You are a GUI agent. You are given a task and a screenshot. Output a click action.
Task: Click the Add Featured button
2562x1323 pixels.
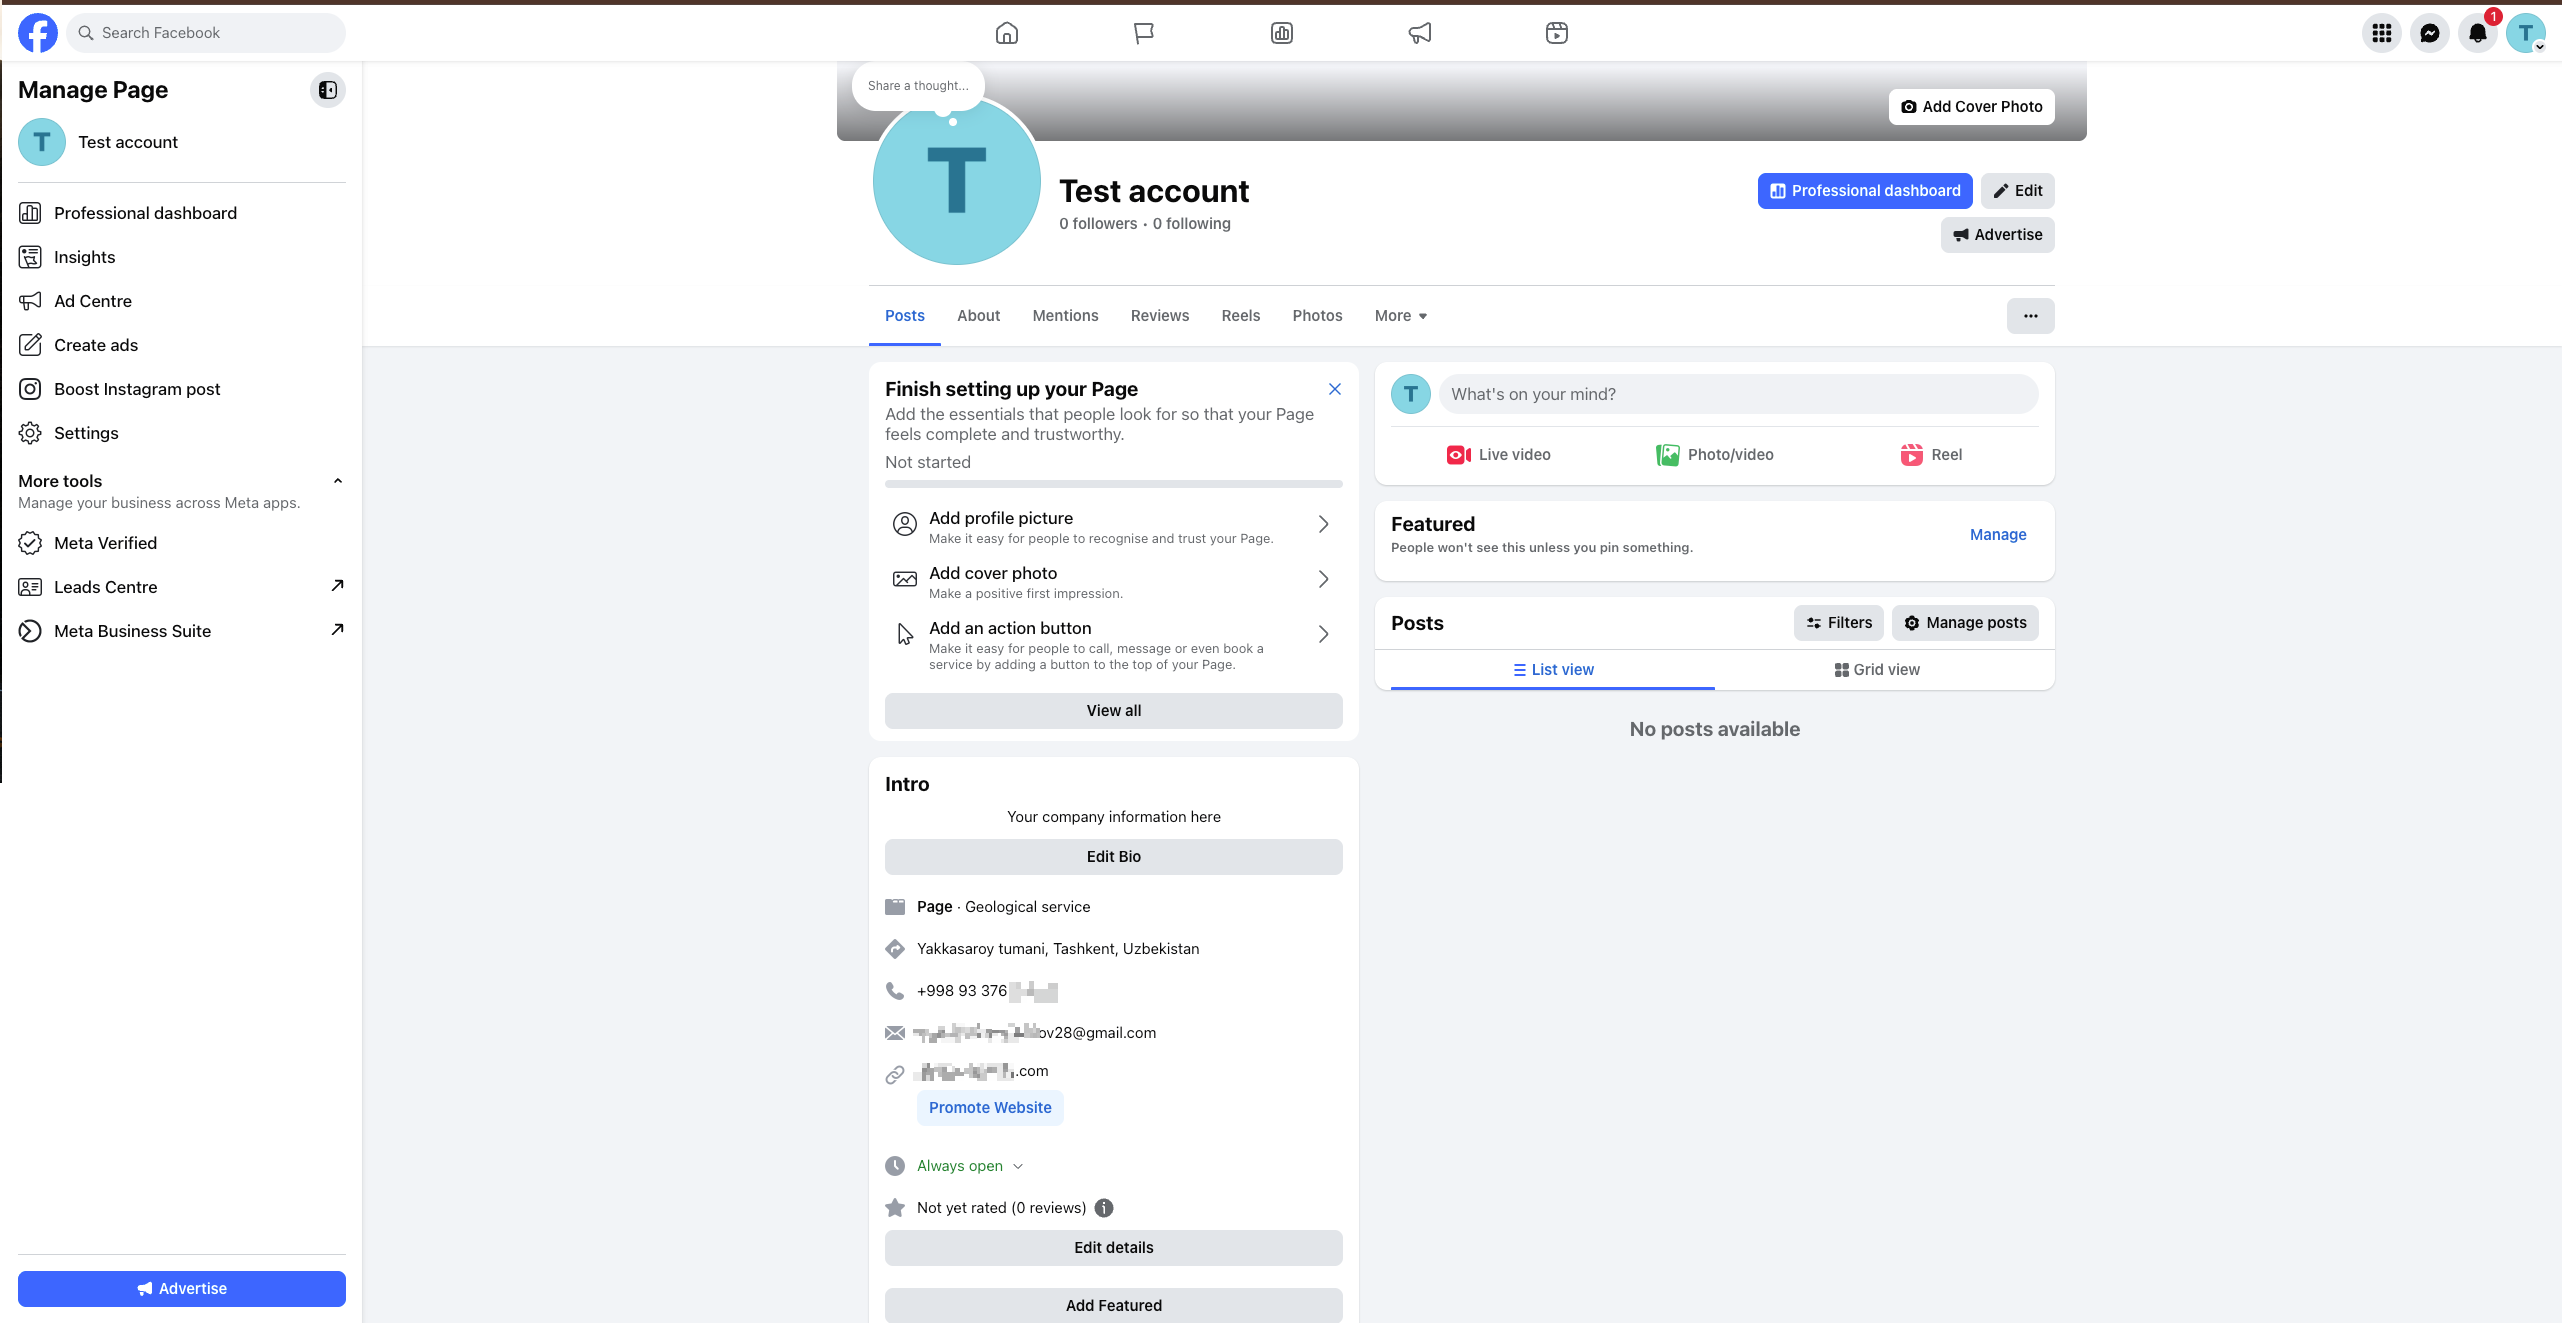tap(1114, 1306)
